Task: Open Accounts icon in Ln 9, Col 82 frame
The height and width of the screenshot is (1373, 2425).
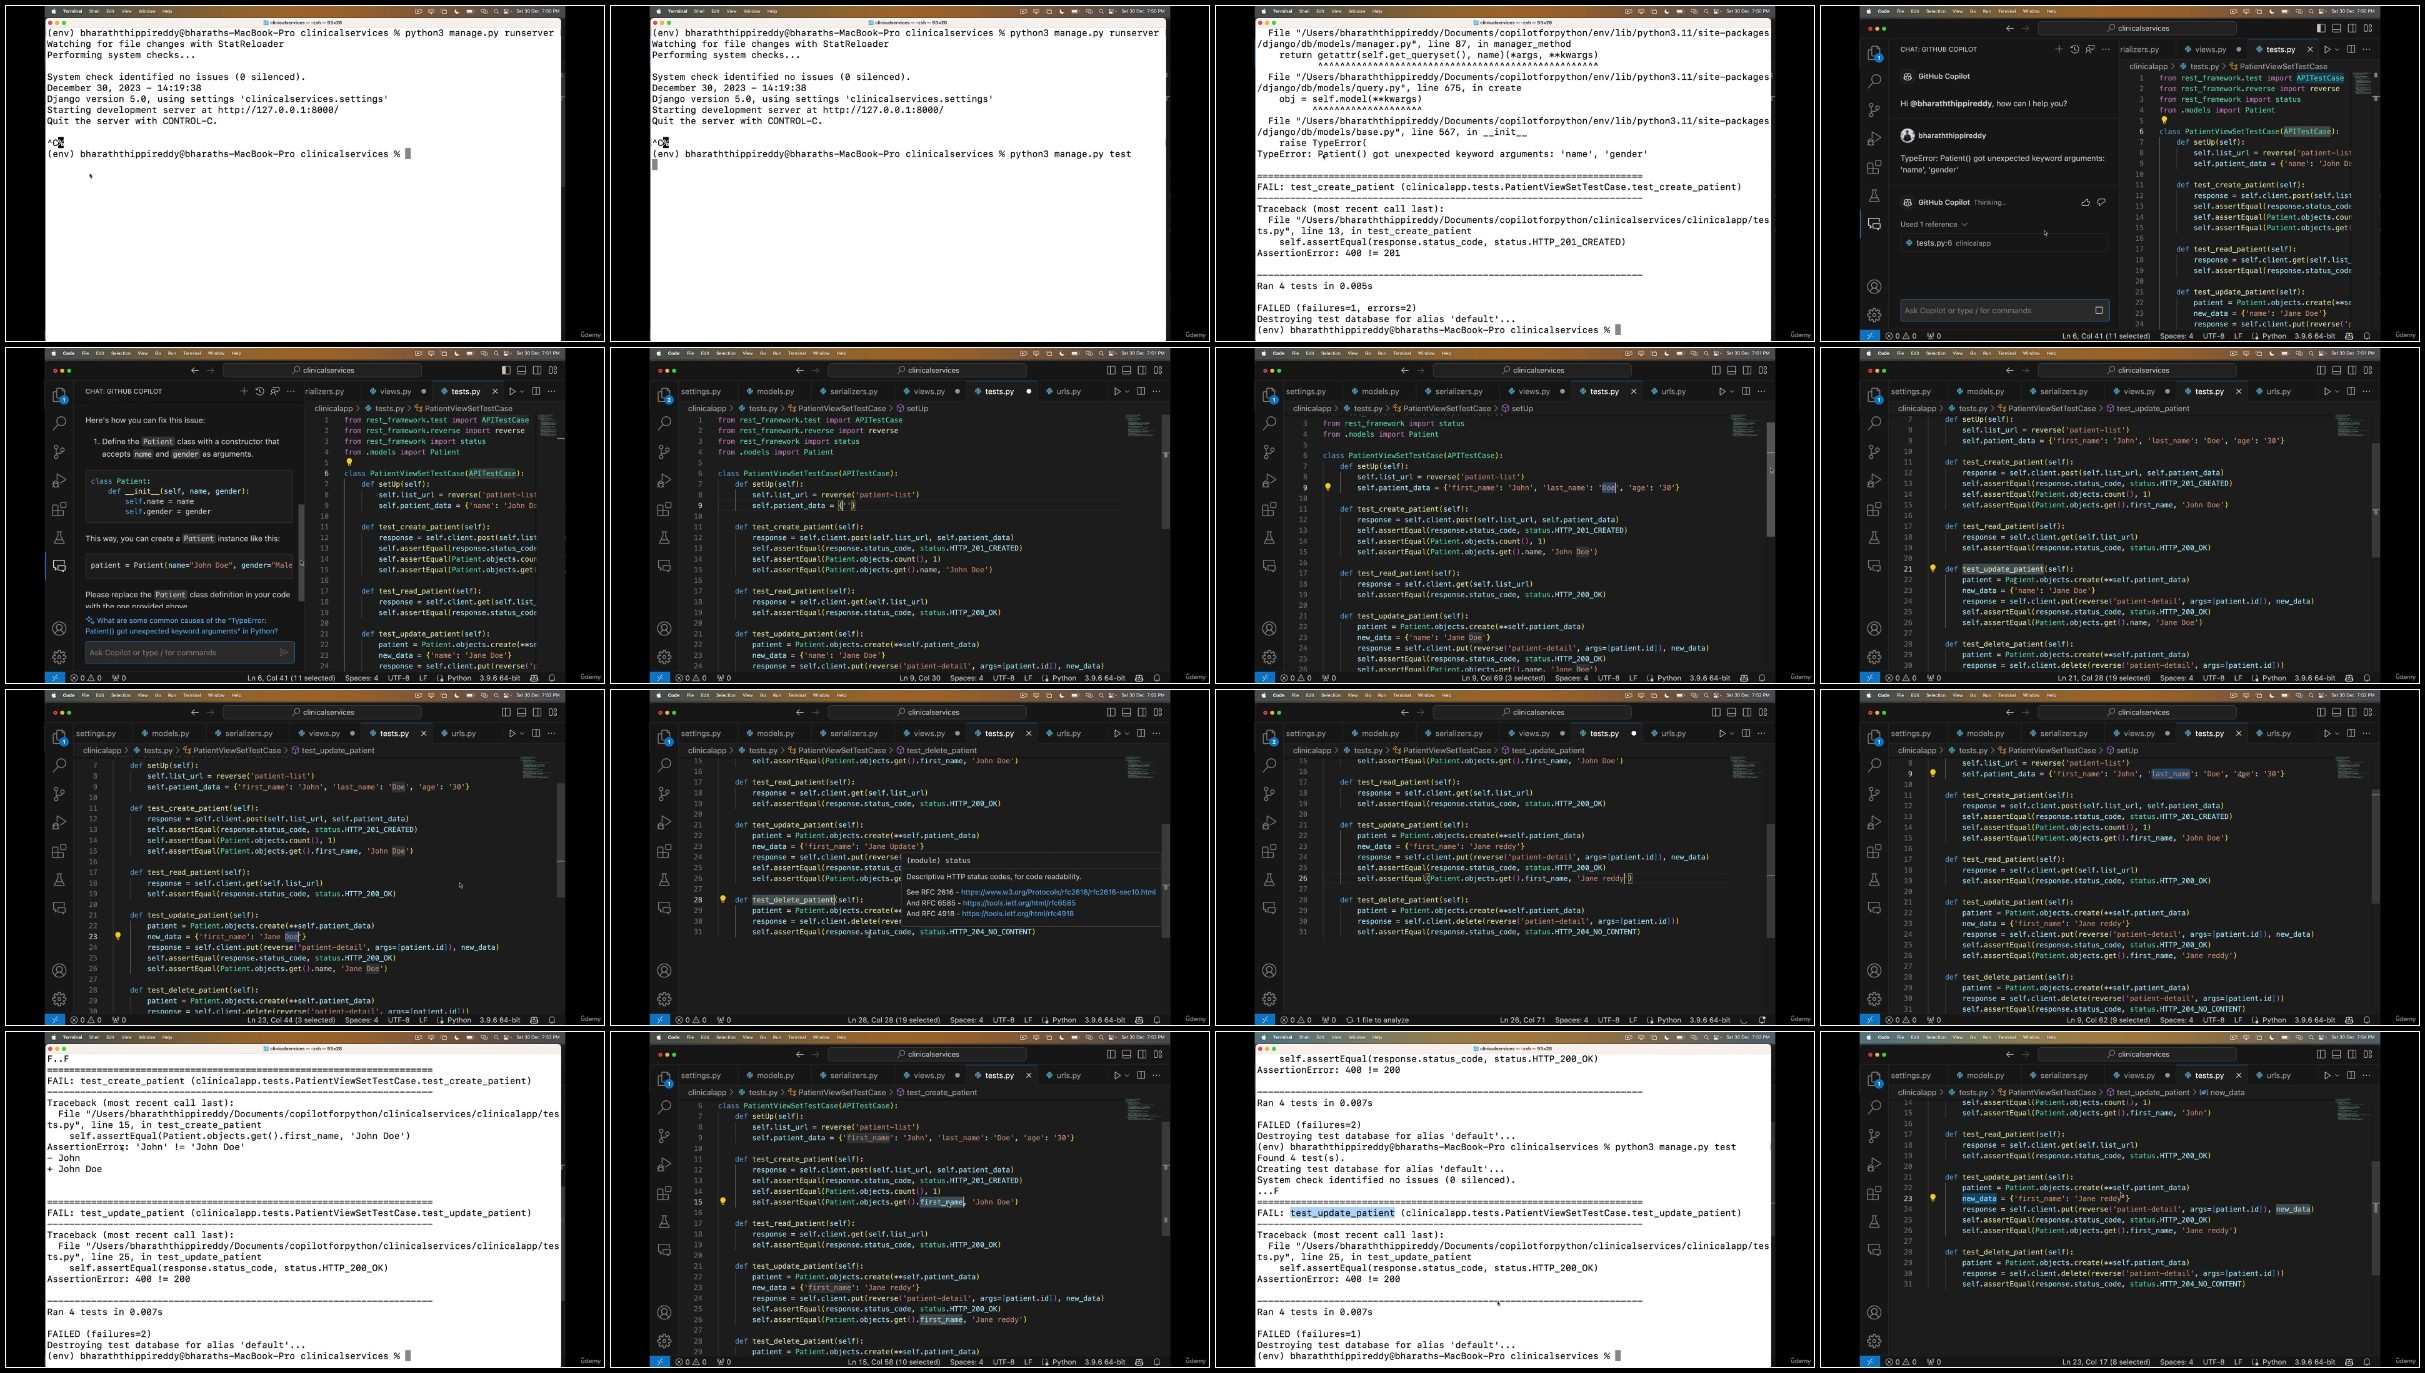Action: tap(1874, 971)
